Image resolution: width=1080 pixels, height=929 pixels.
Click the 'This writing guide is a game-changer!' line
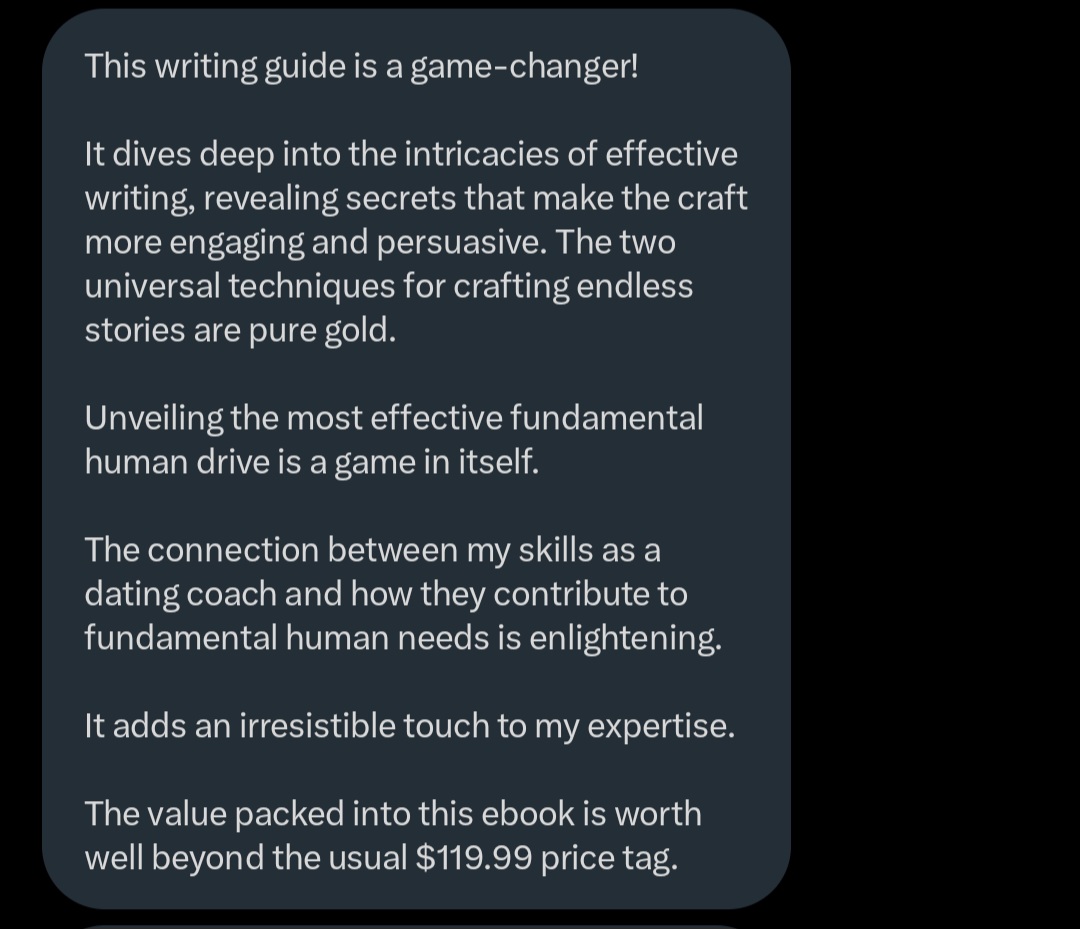[362, 67]
